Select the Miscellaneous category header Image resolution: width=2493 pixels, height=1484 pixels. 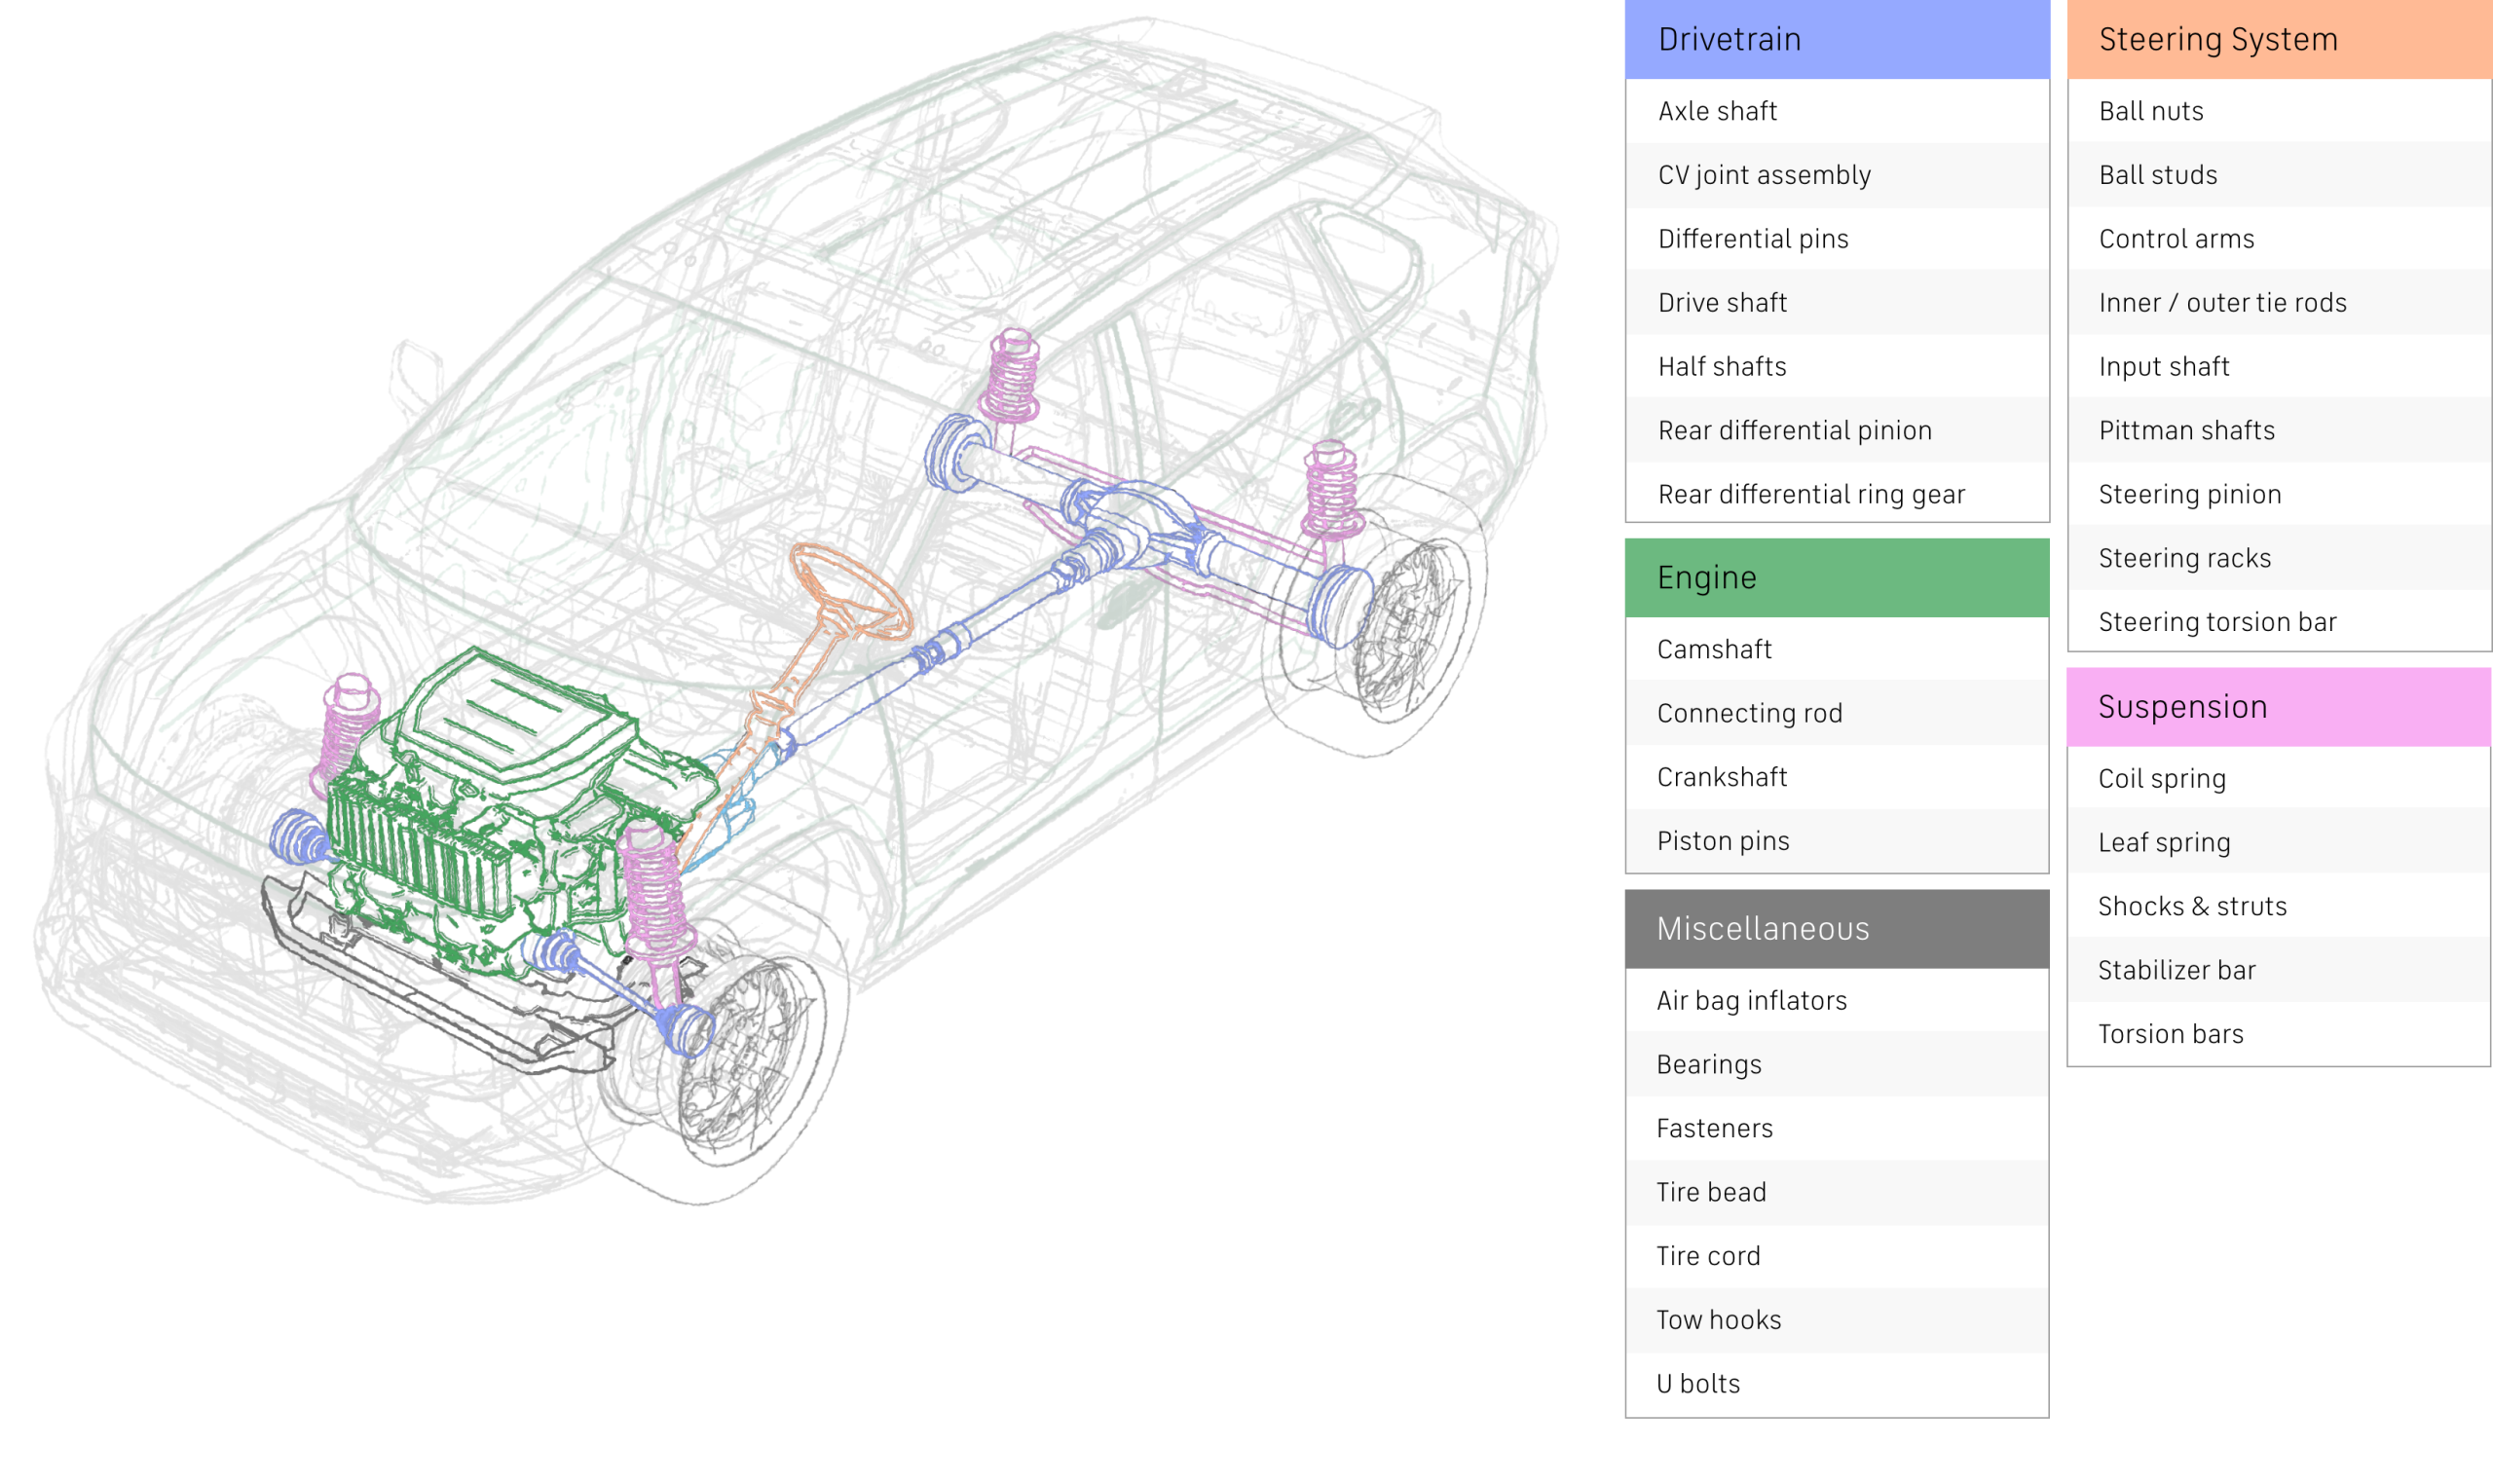point(1837,929)
